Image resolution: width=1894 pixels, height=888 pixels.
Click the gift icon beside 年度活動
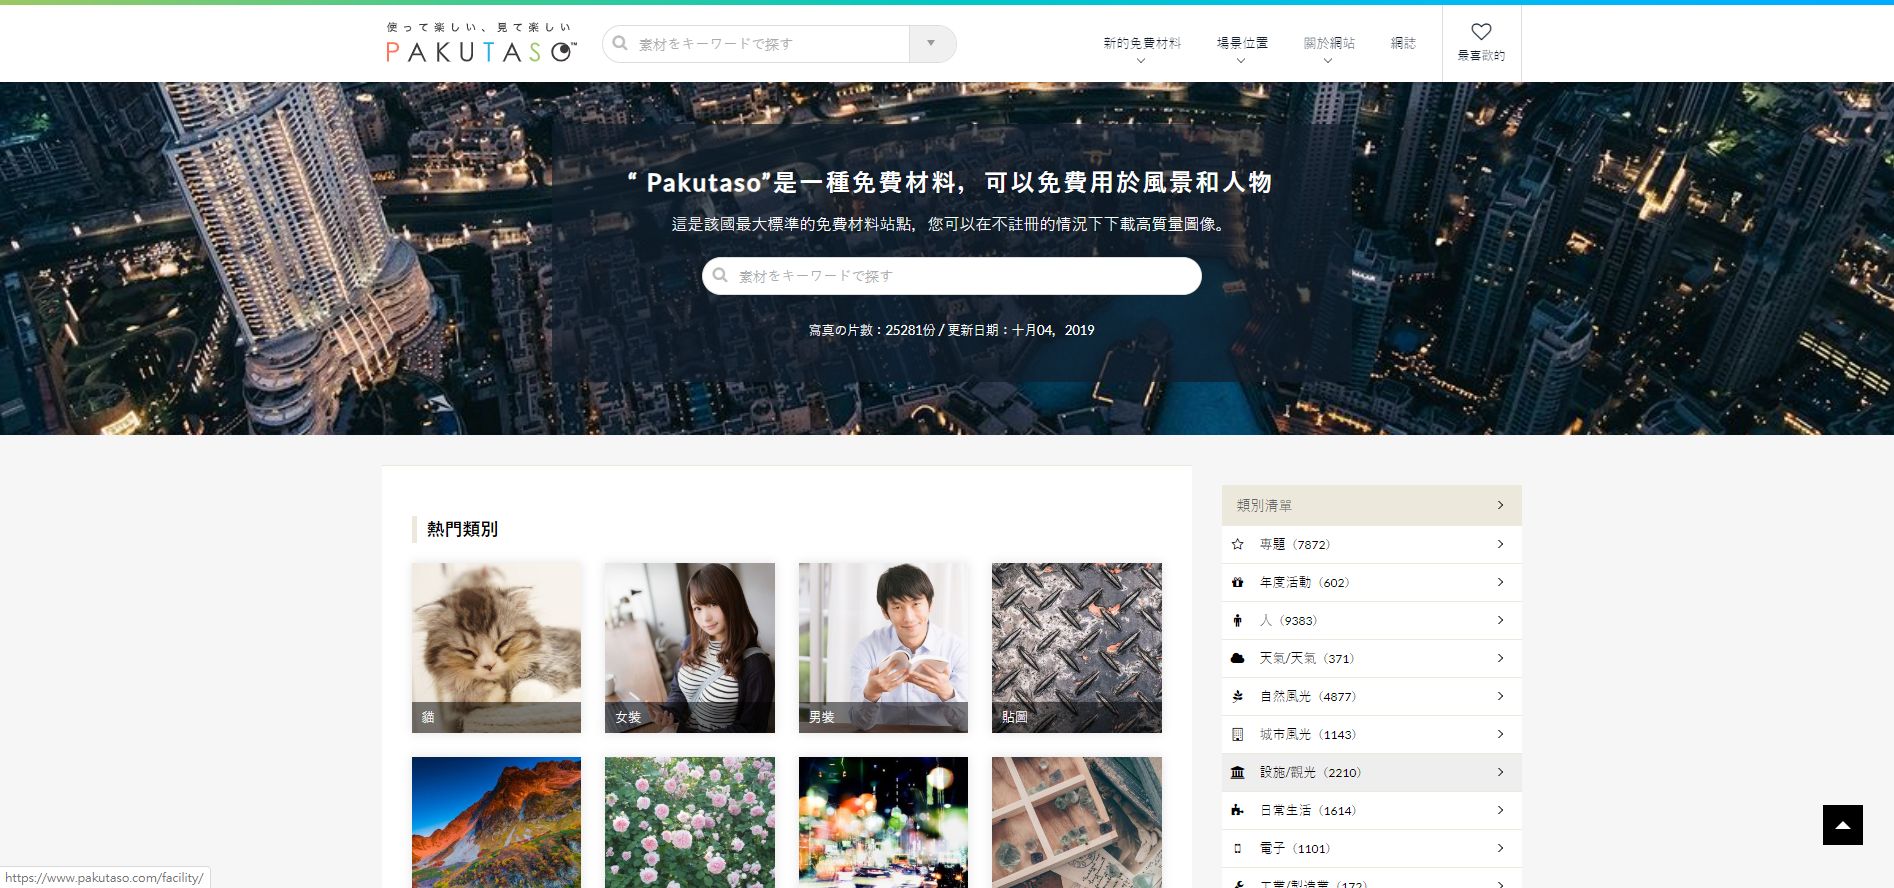pos(1238,582)
